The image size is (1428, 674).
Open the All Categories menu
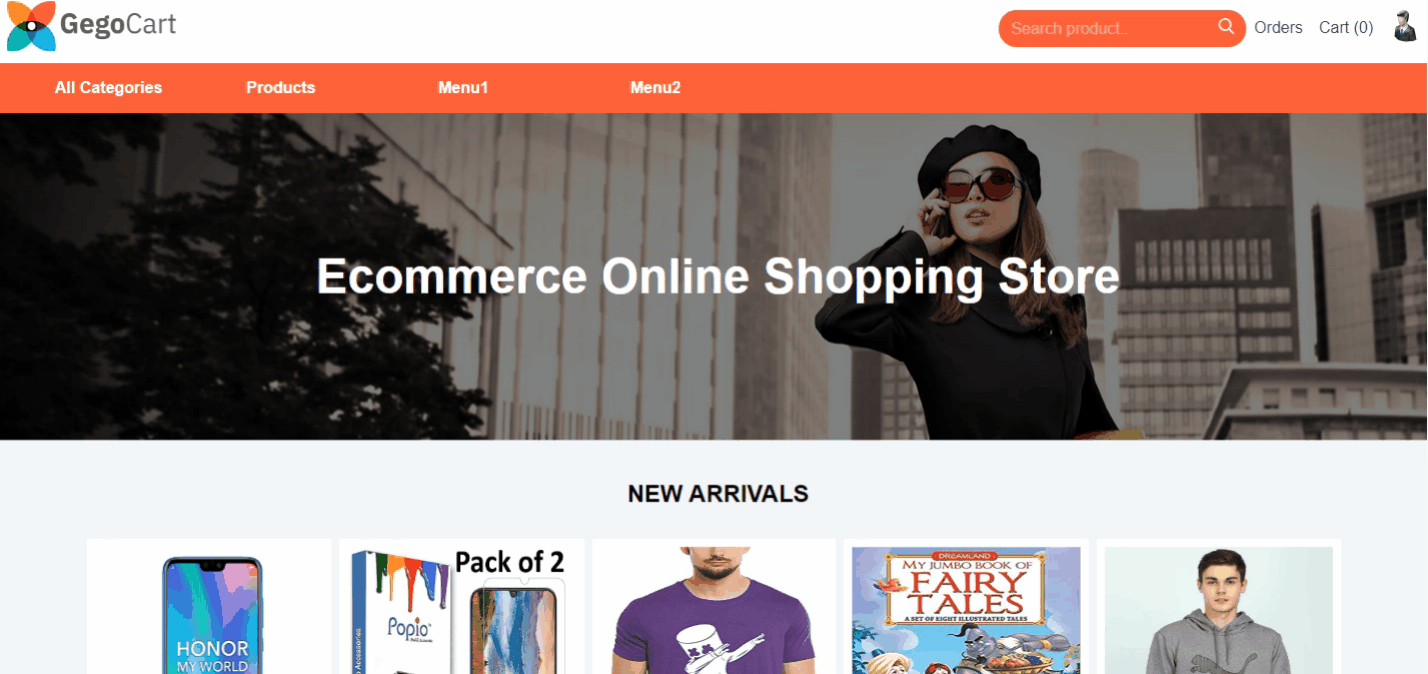[x=108, y=88]
